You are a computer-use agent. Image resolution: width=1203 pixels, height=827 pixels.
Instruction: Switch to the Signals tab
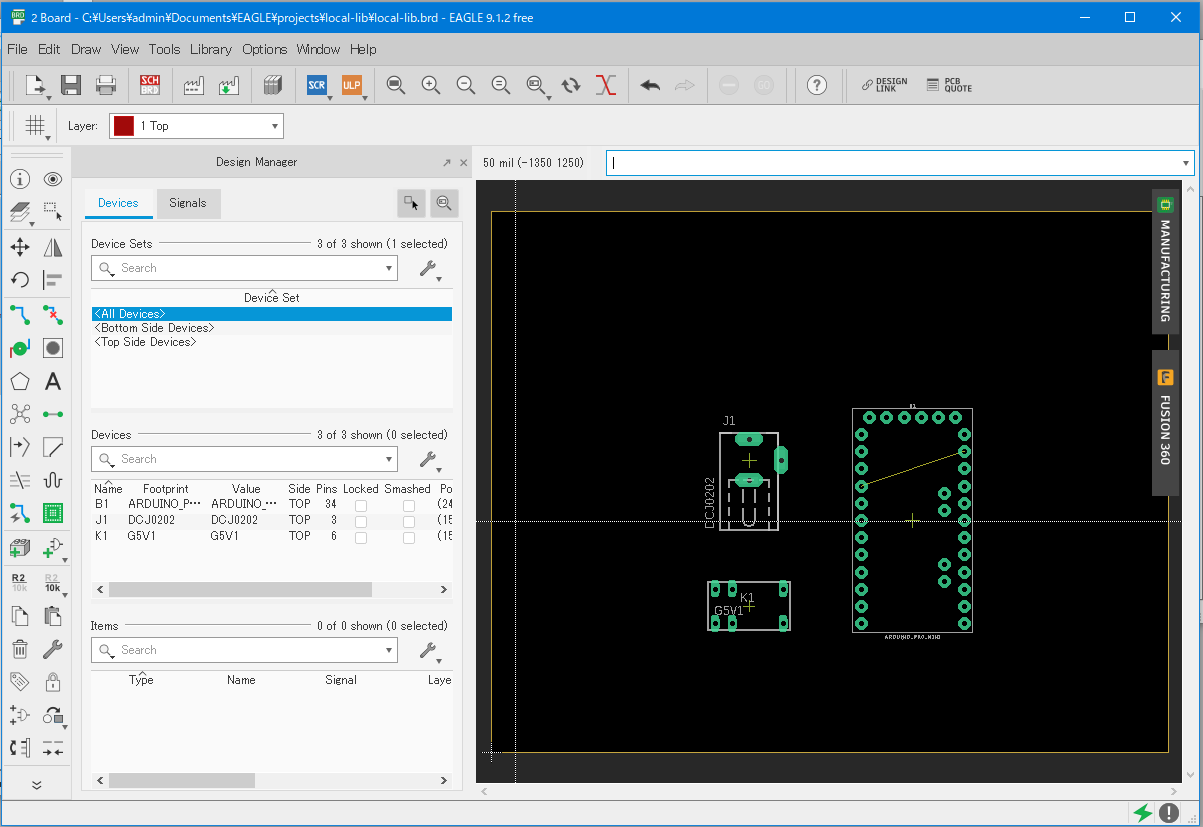point(188,203)
